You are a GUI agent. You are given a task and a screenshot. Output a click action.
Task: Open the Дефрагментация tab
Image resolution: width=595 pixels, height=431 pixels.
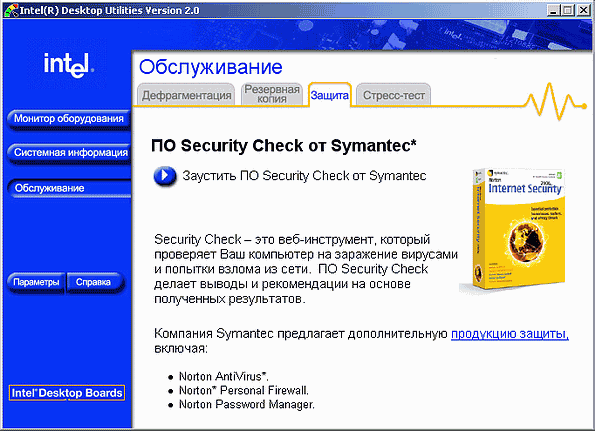(x=186, y=95)
